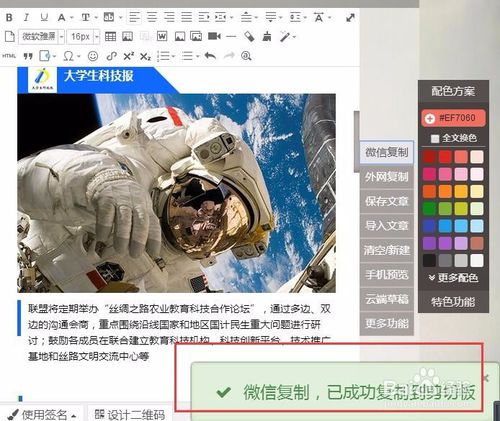Open 手机预览 side menu item
The height and width of the screenshot is (421, 500).
pyautogui.click(x=387, y=275)
